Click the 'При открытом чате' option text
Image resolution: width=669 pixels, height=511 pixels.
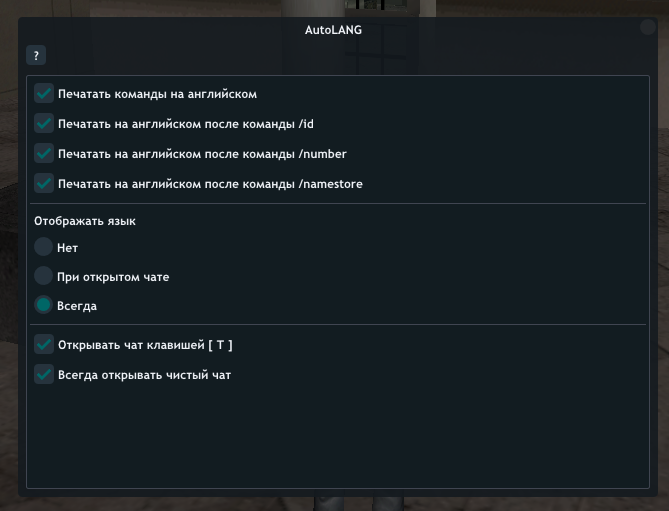click(113, 277)
